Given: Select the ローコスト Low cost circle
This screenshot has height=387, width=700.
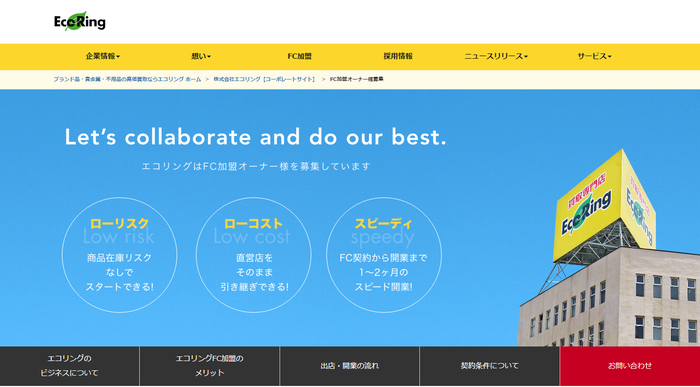Looking at the screenshot, I should point(254,255).
